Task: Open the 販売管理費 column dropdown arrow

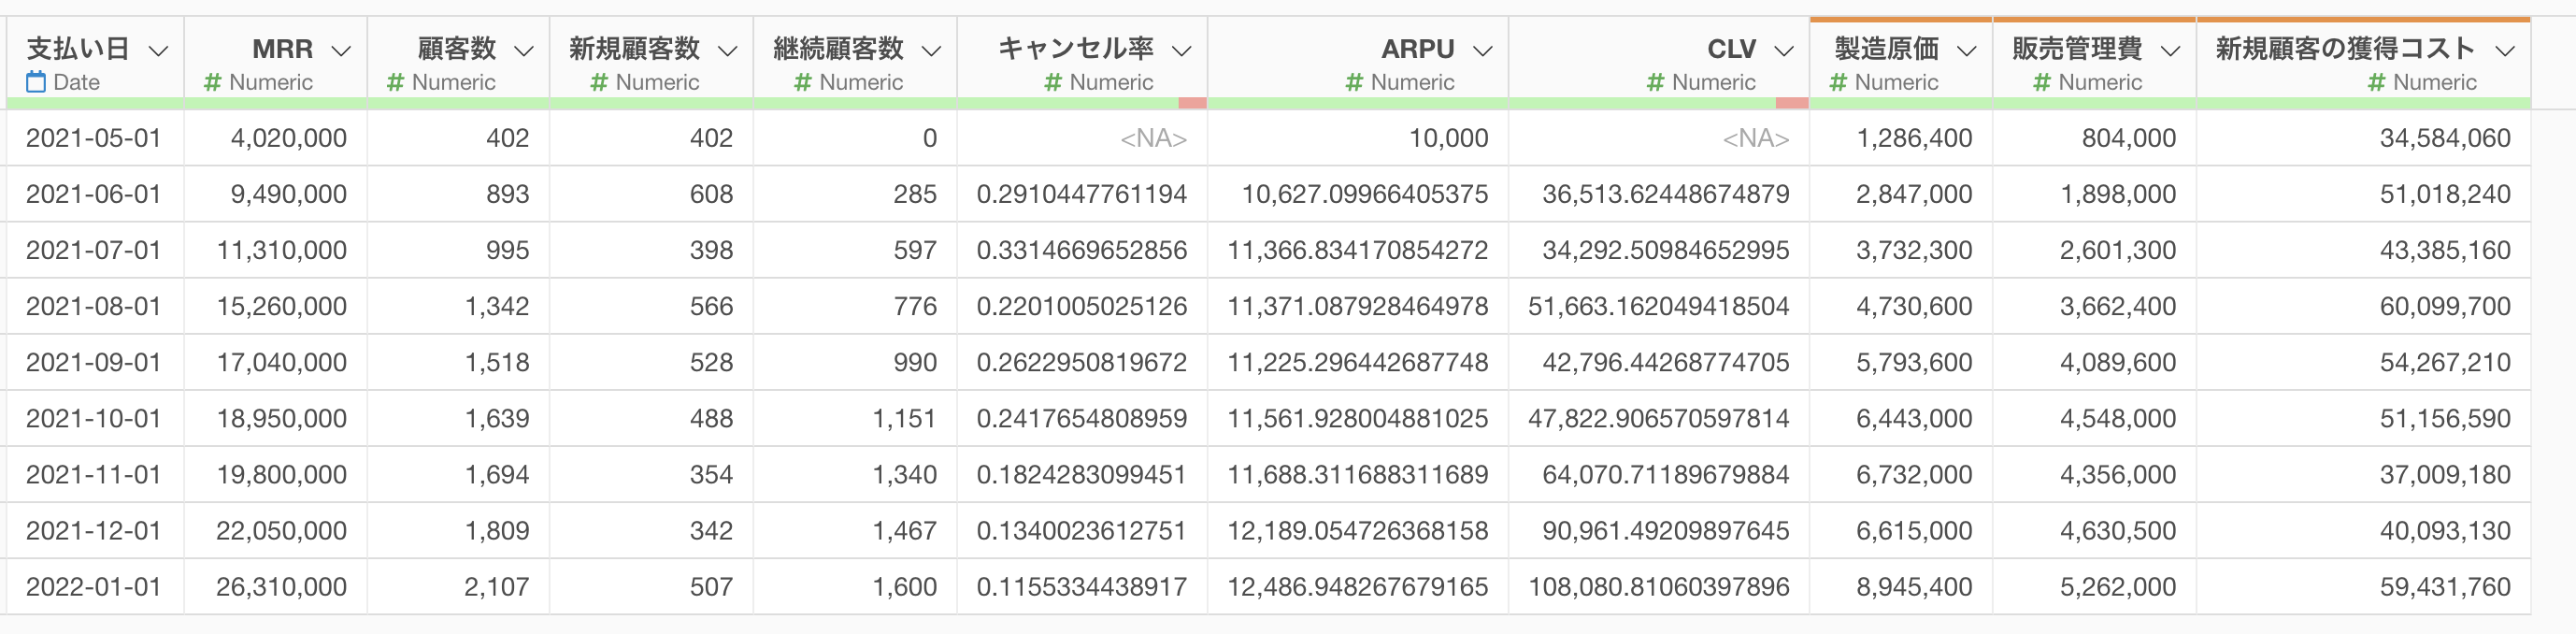Action: click(2171, 51)
